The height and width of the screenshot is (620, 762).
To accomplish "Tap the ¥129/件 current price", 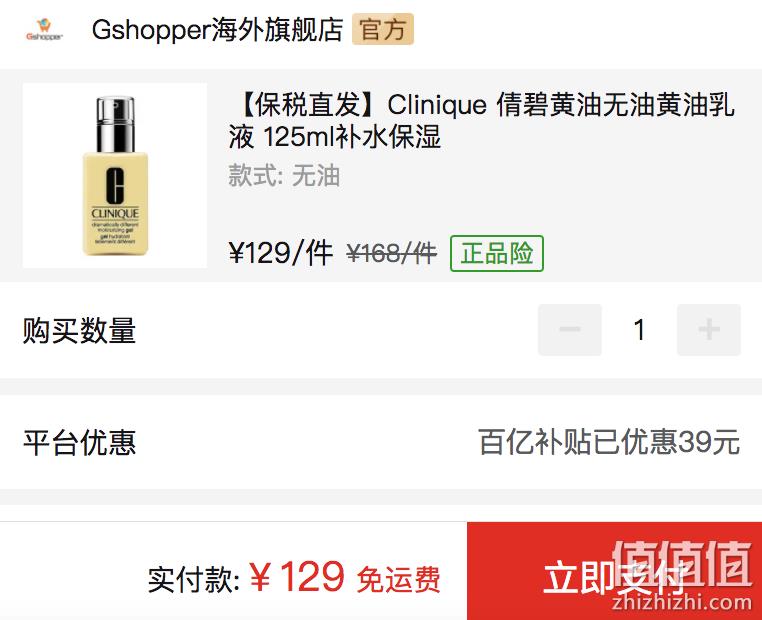I will click(x=281, y=253).
